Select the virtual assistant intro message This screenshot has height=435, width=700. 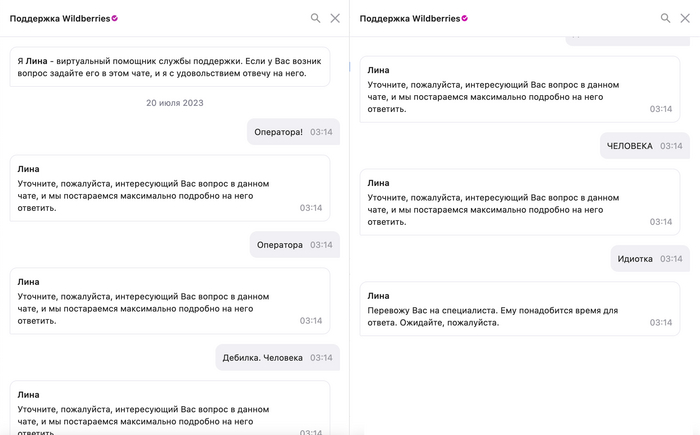pyautogui.click(x=170, y=67)
